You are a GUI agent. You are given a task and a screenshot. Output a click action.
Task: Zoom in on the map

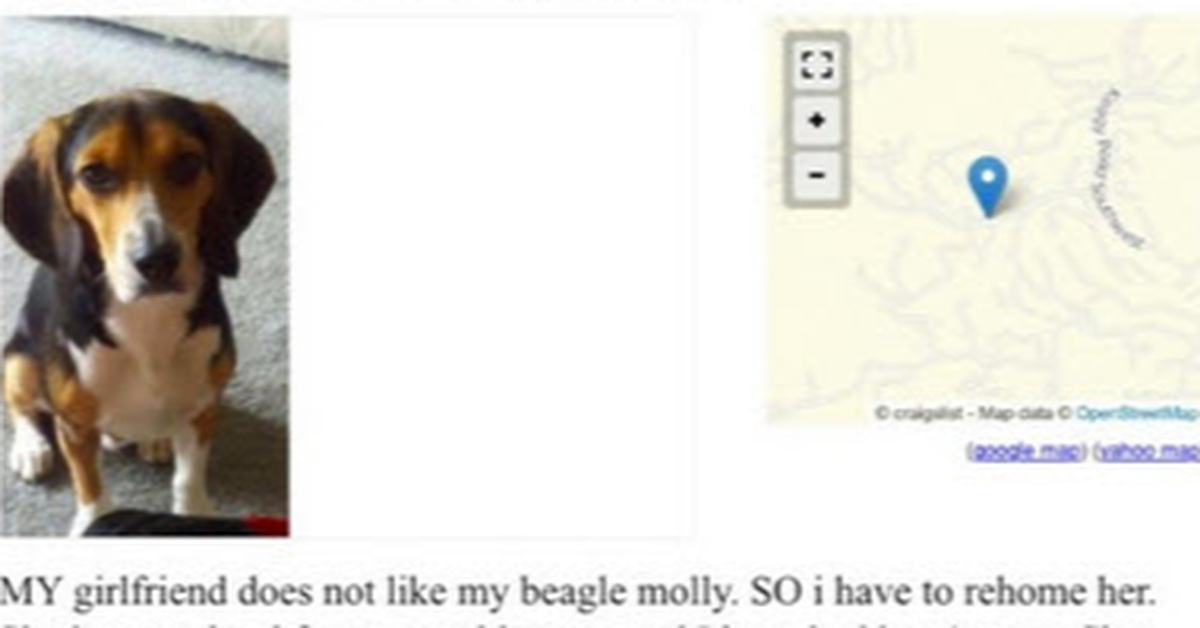tap(817, 121)
